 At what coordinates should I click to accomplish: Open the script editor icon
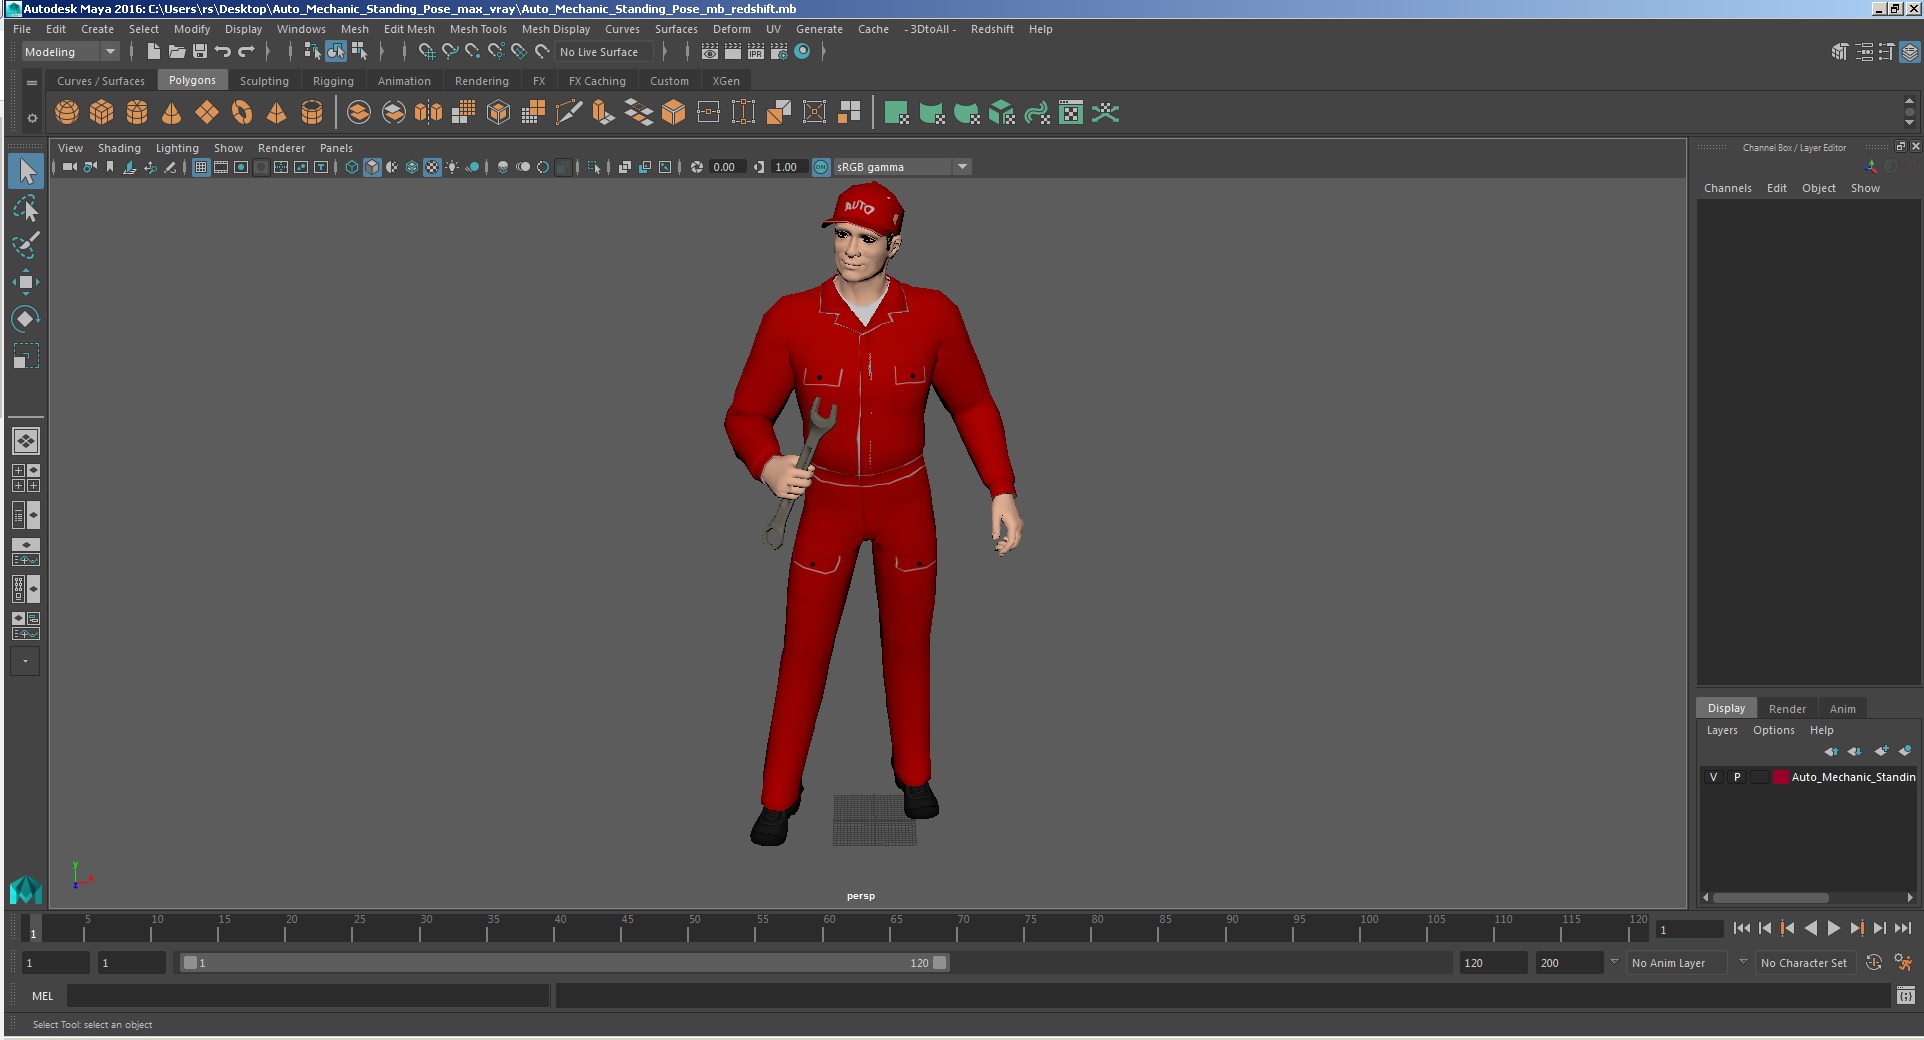1905,996
